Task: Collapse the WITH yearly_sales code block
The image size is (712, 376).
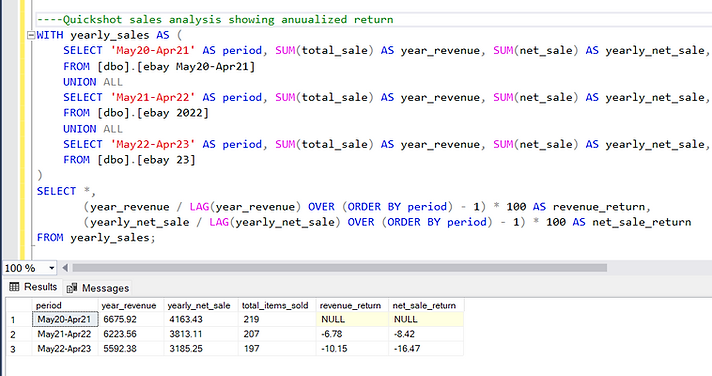Action: pos(31,35)
